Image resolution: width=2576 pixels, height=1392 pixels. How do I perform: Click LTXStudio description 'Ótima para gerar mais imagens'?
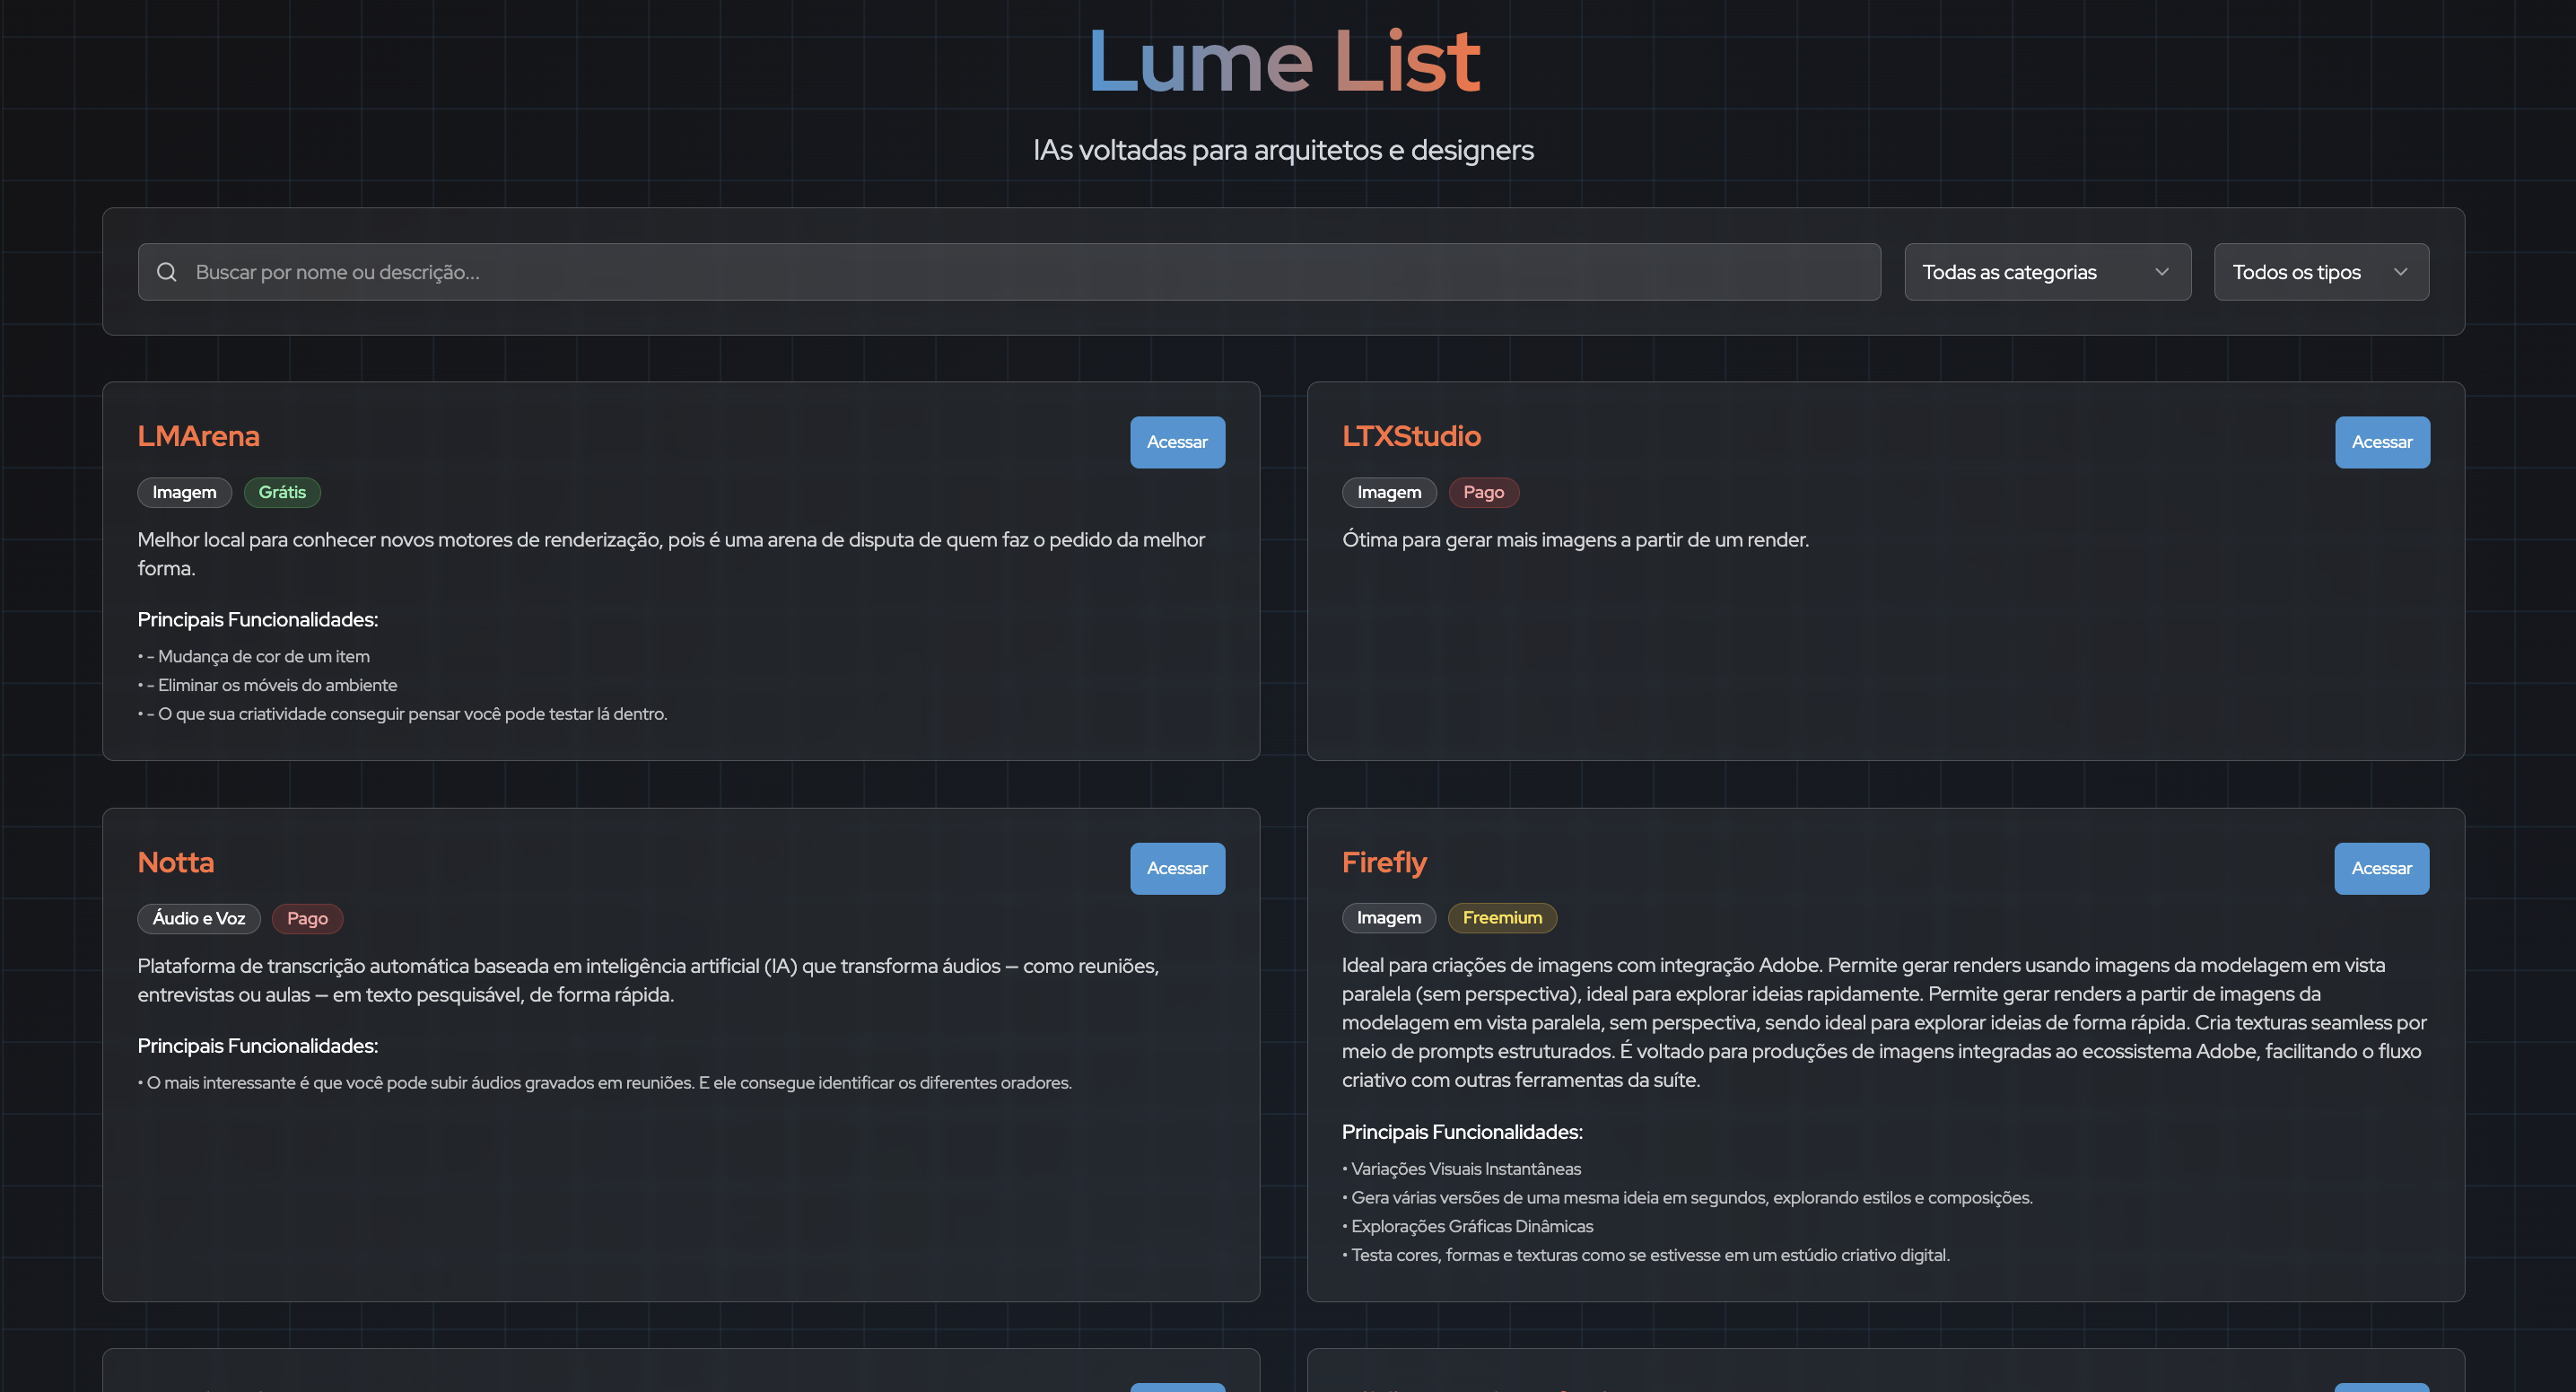click(x=1575, y=540)
